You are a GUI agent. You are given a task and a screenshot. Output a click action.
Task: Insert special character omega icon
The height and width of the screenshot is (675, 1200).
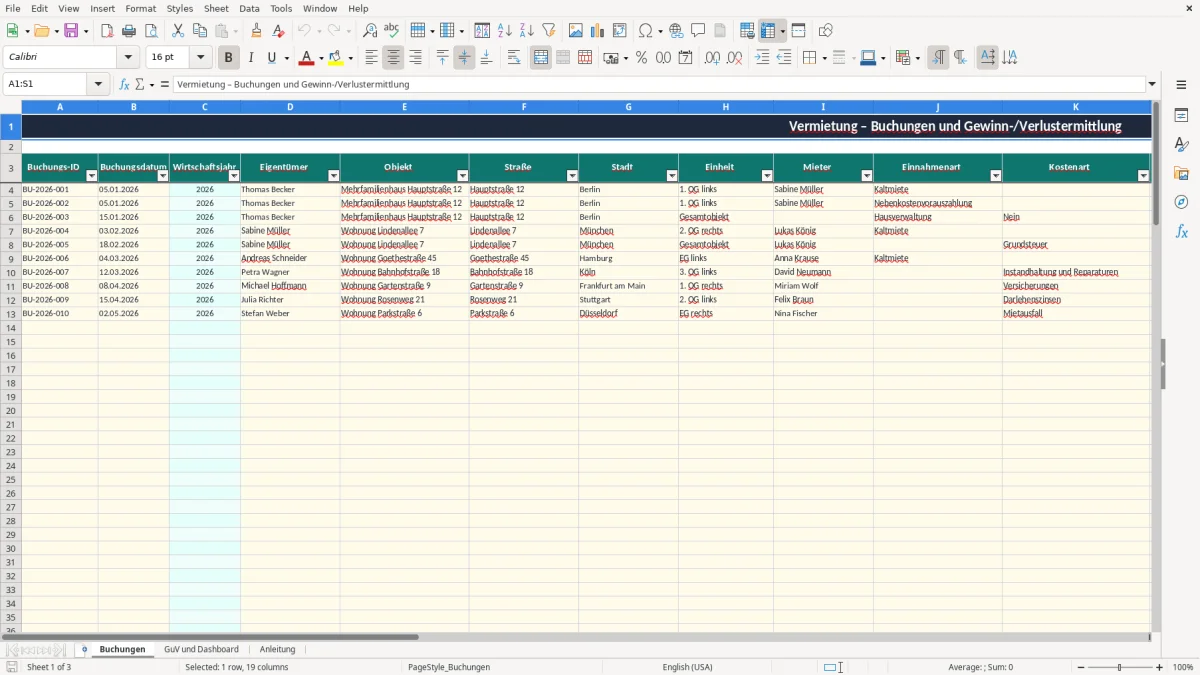tap(645, 31)
